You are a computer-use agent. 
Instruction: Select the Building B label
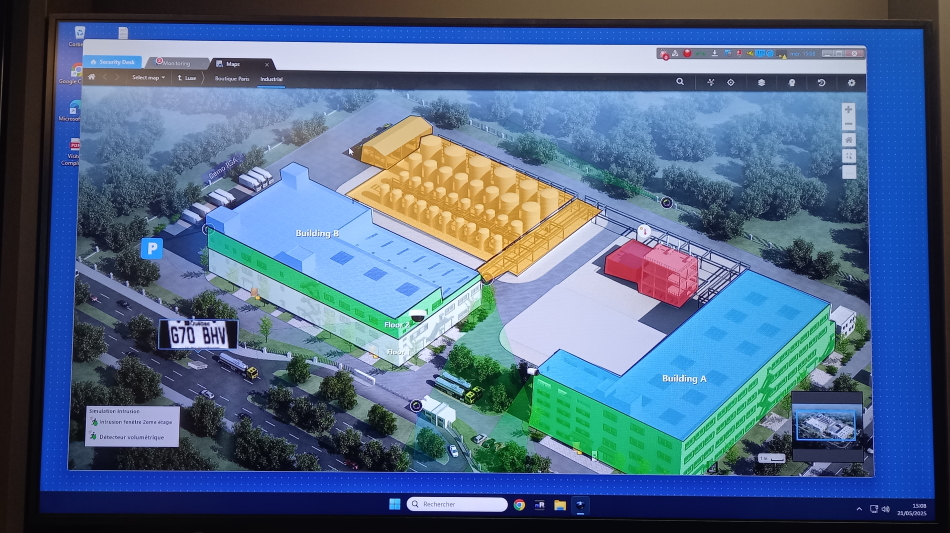coord(317,233)
